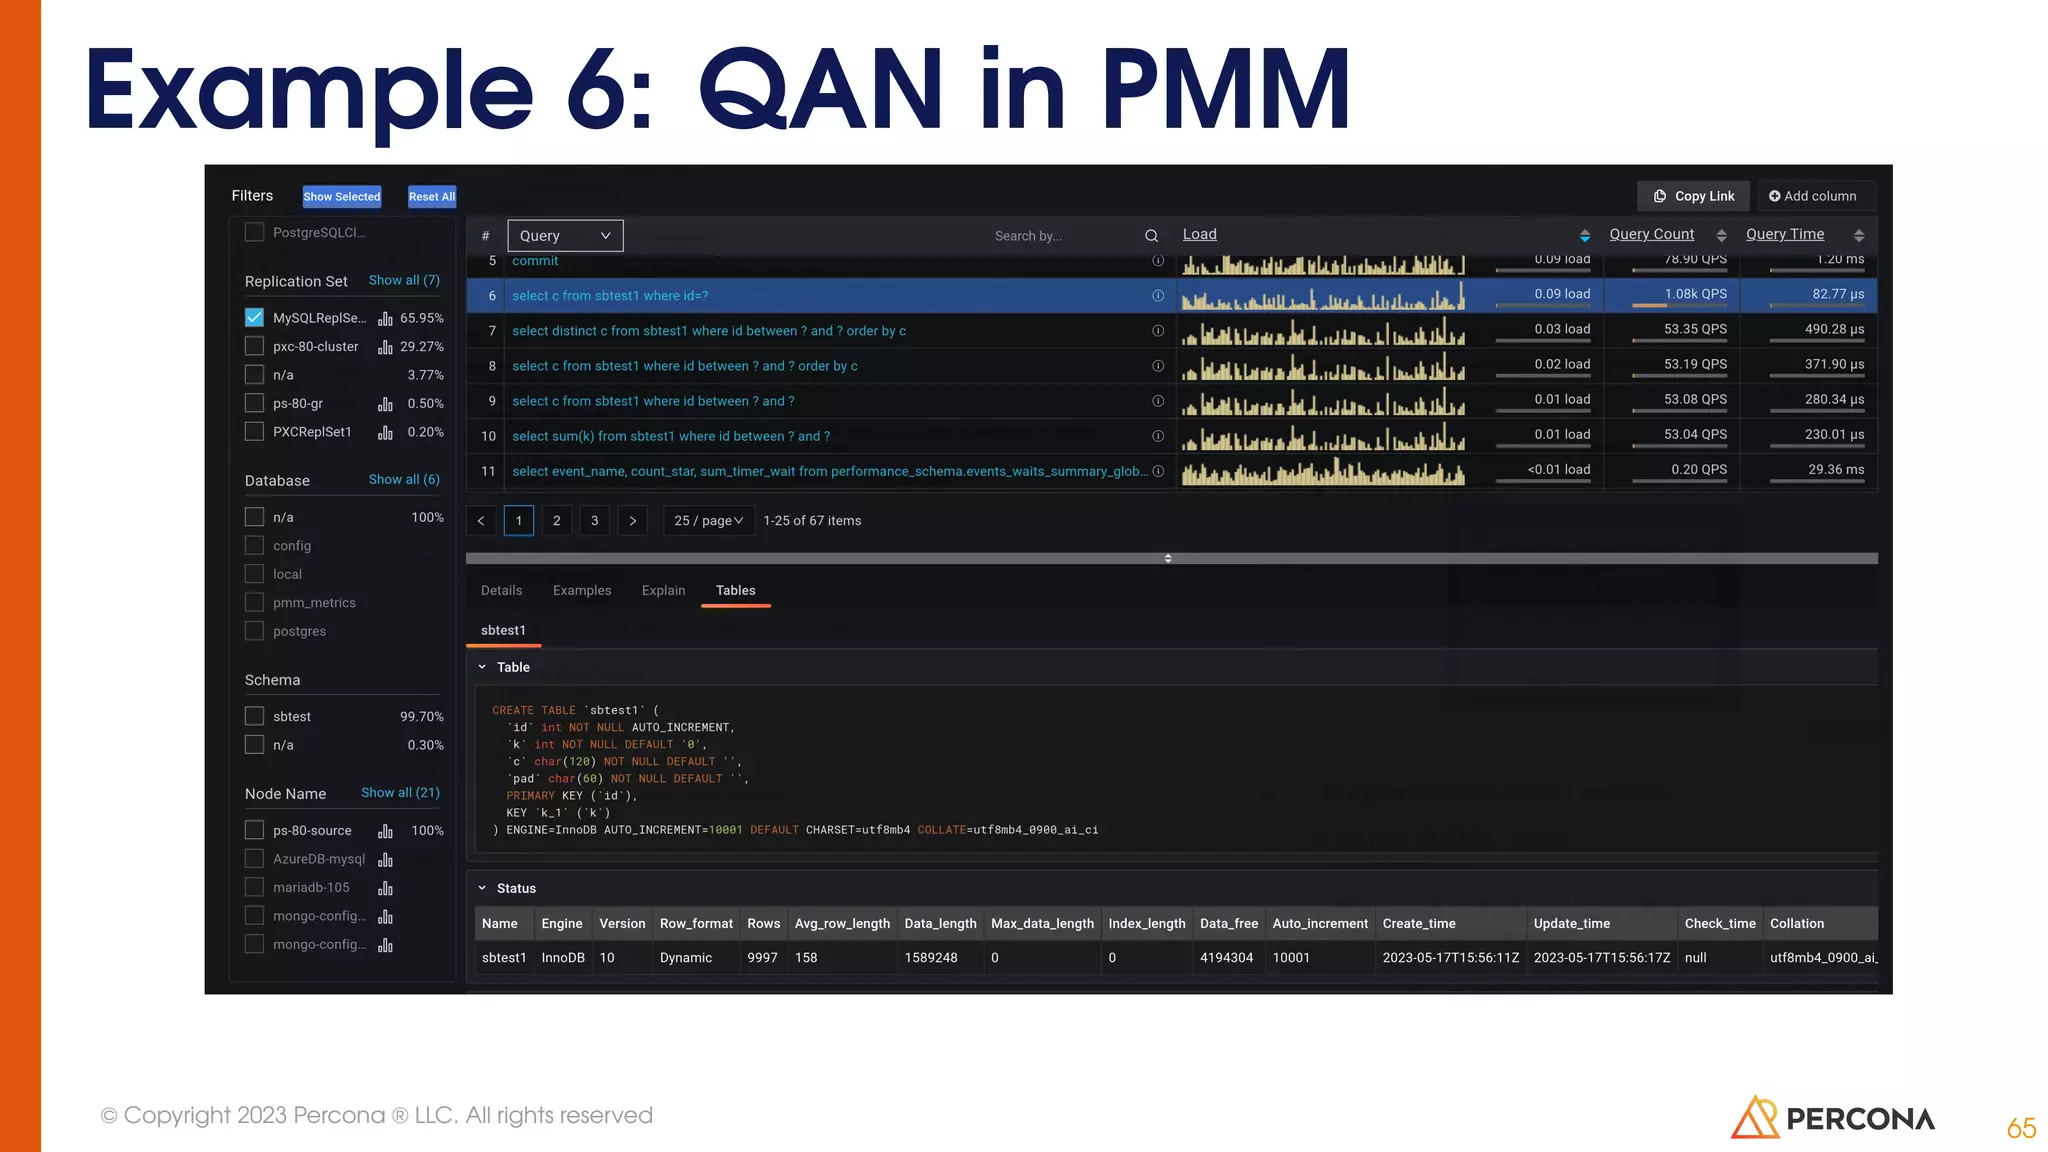This screenshot has height=1152, width=2048.
Task: Check pxc-80-cluster filter checkbox
Action: pos(254,346)
